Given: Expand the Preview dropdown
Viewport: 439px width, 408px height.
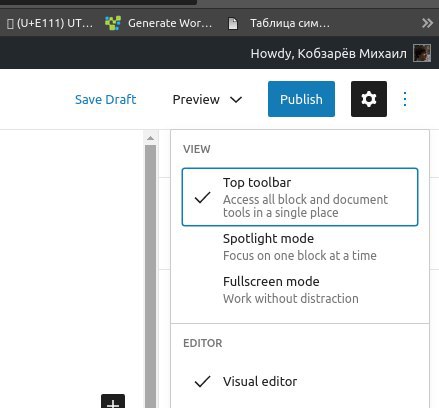Looking at the screenshot, I should click(207, 99).
